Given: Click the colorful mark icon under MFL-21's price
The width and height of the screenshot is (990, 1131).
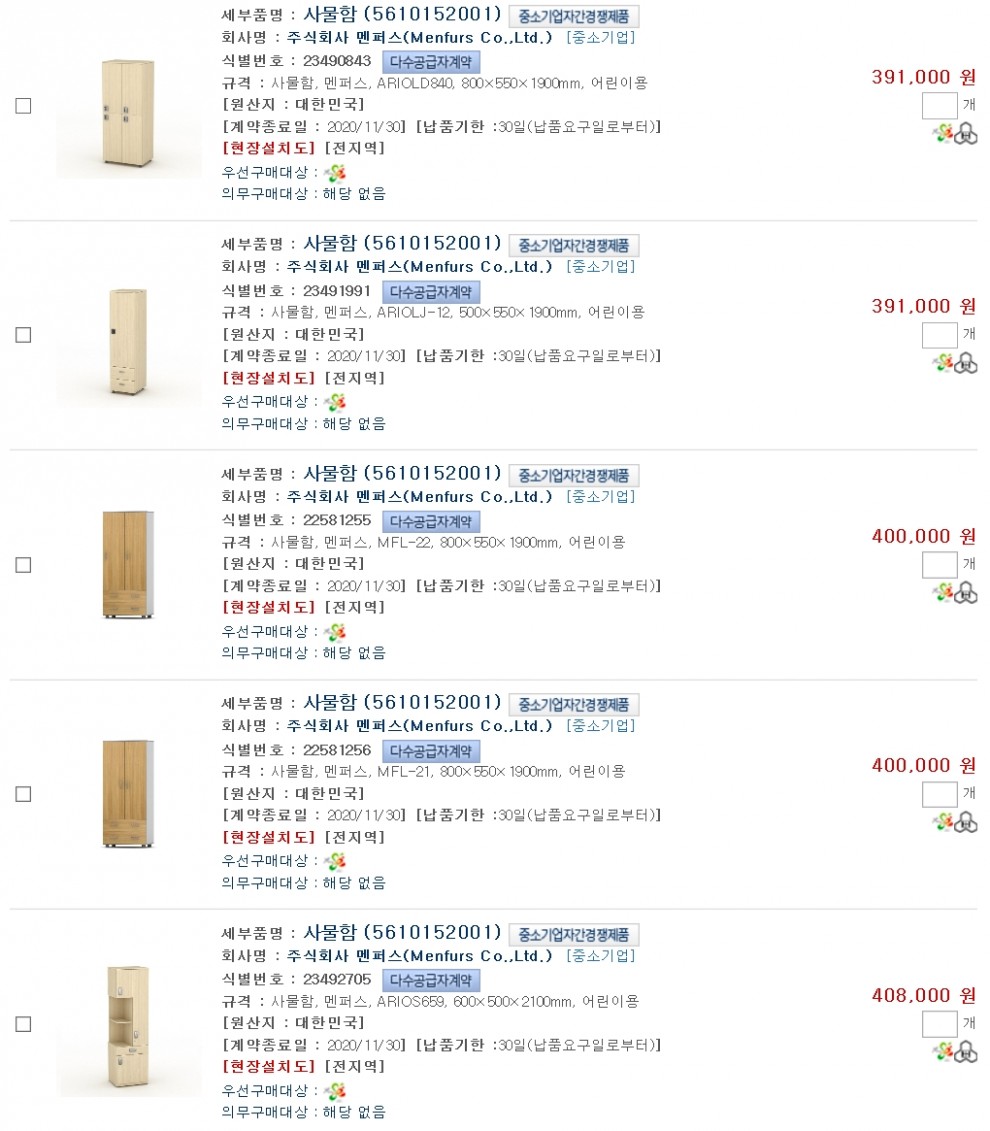Looking at the screenshot, I should pyautogui.click(x=944, y=822).
